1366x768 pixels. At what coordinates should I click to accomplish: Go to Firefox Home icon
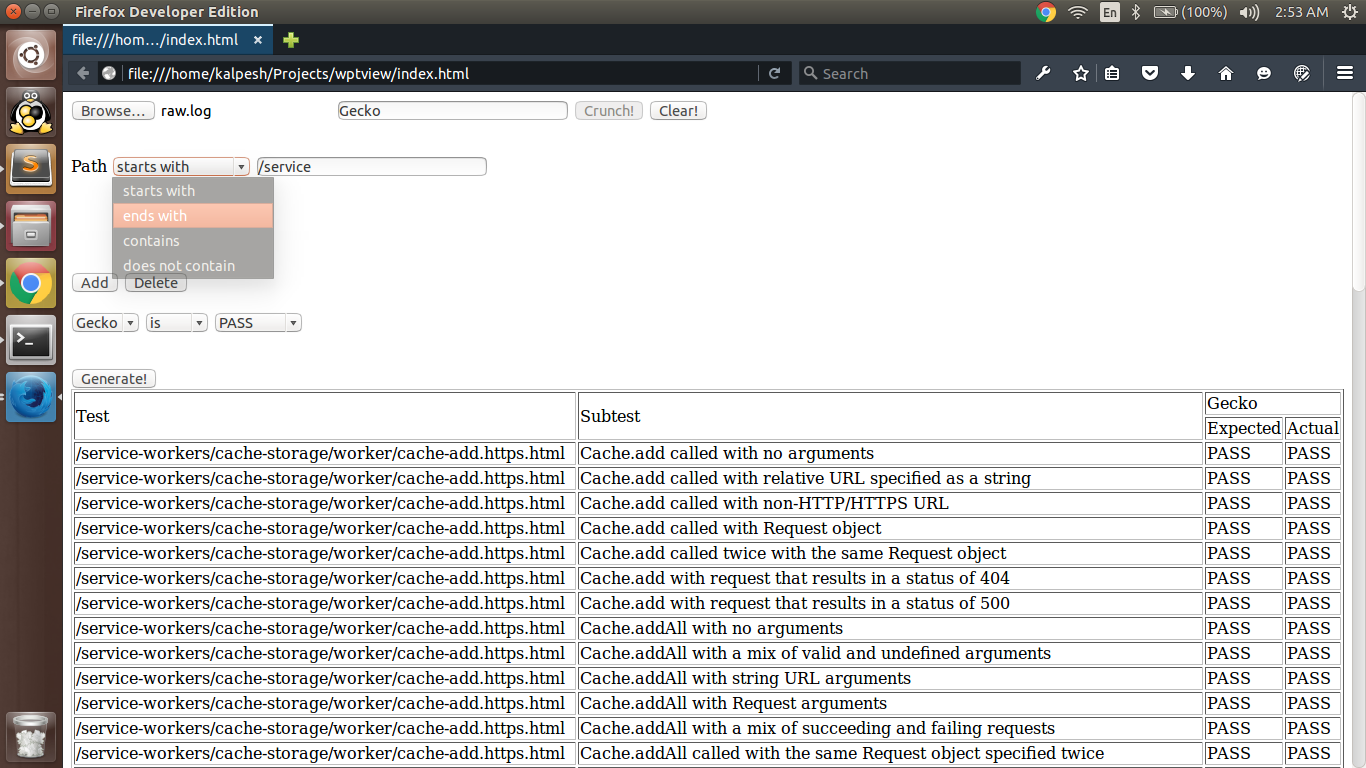[1226, 73]
